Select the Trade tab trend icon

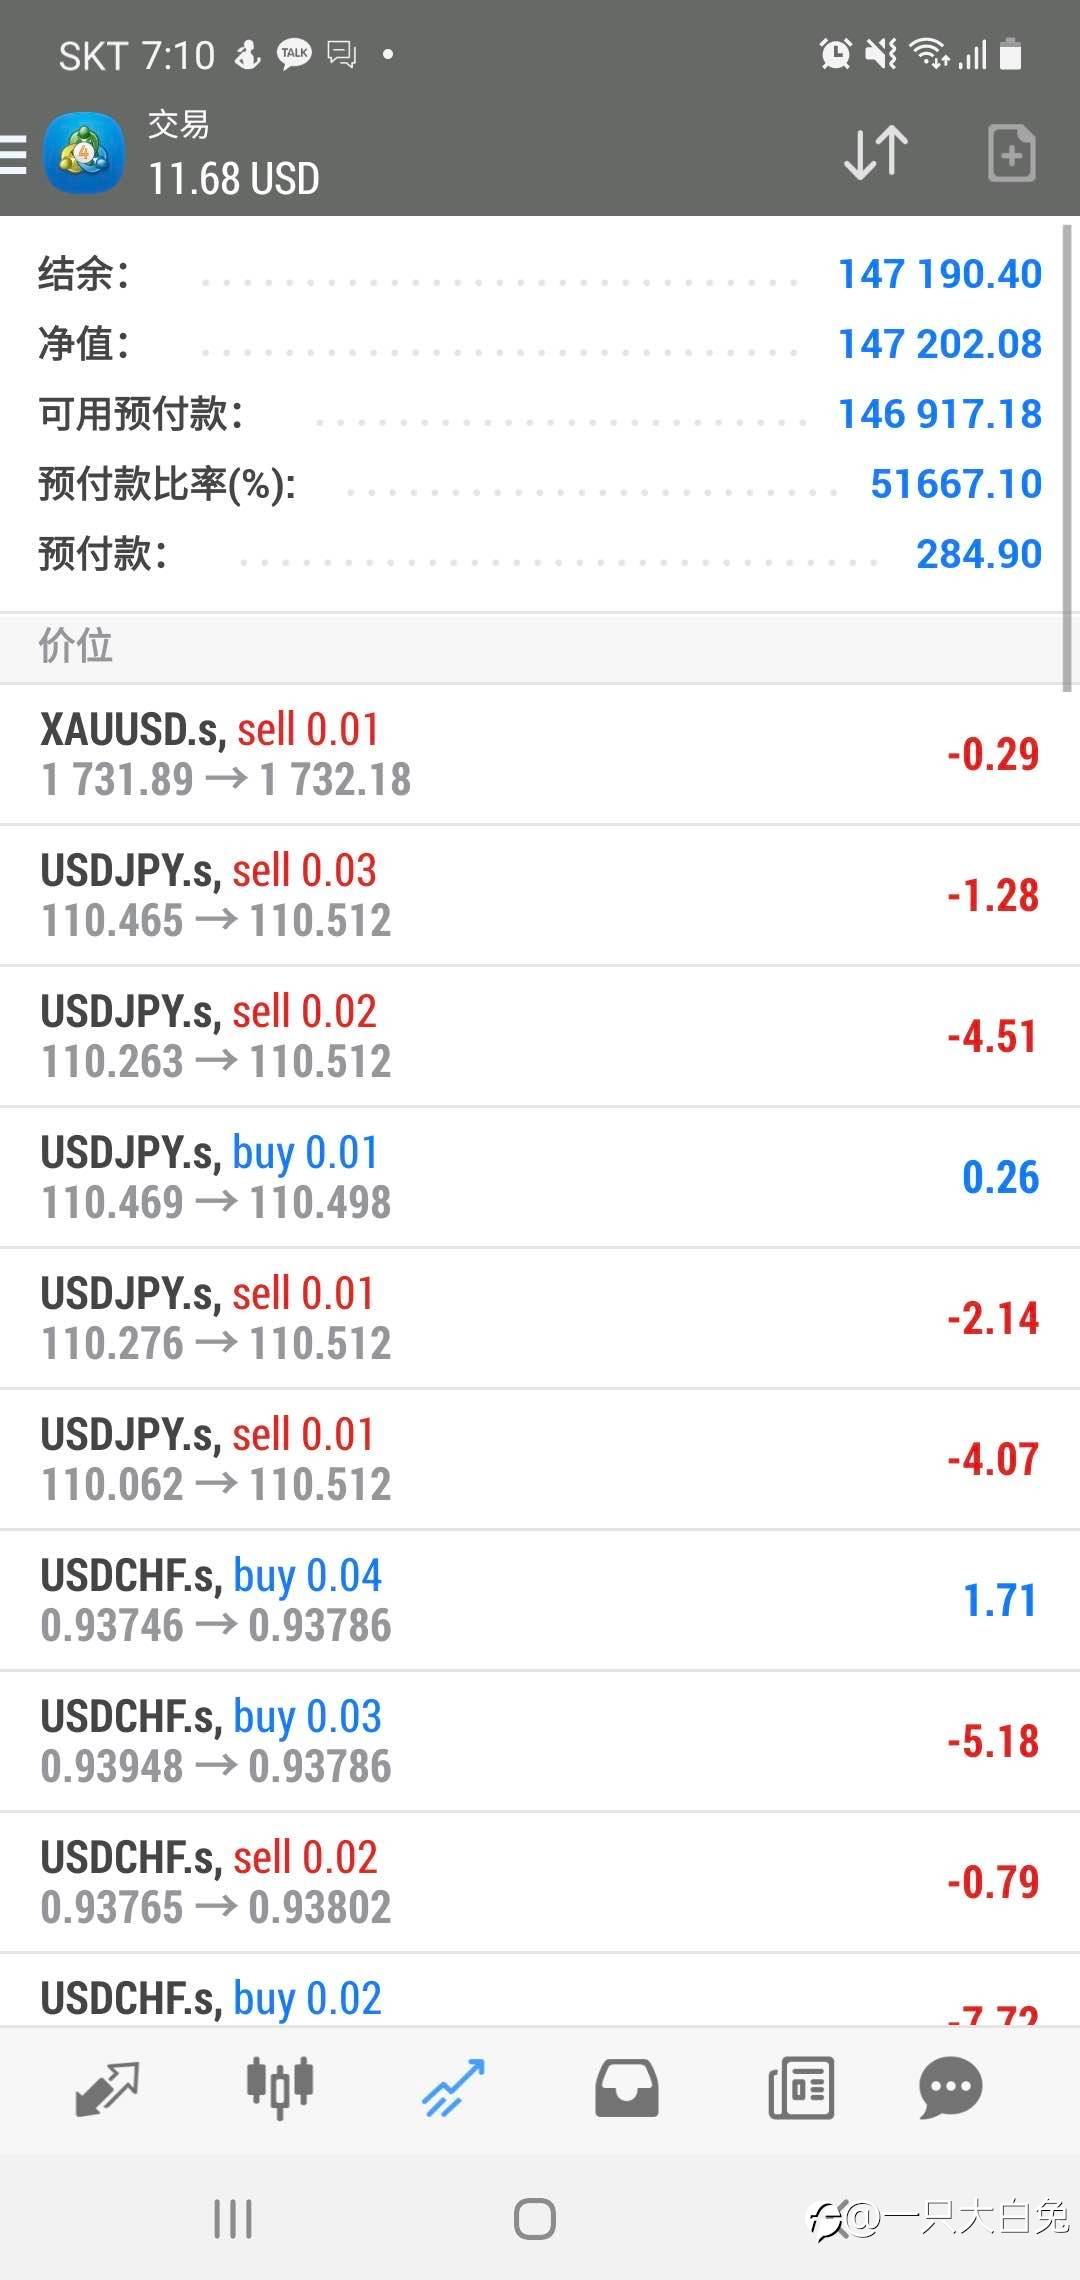coord(453,2088)
